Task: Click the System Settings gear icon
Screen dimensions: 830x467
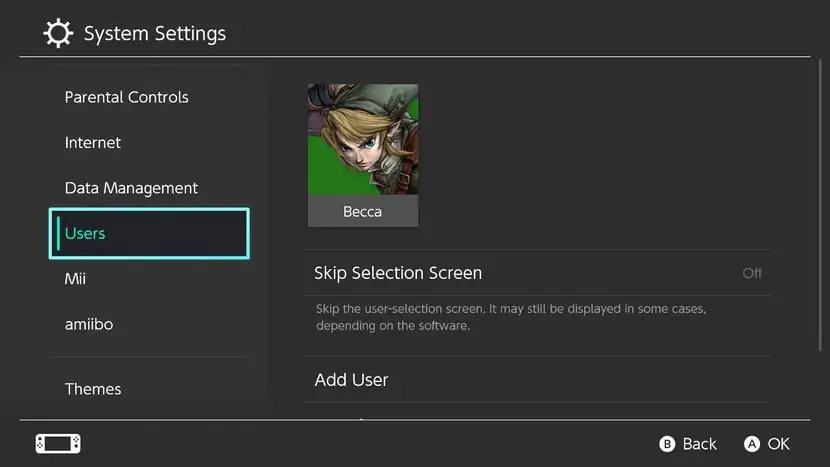Action: 59,34
